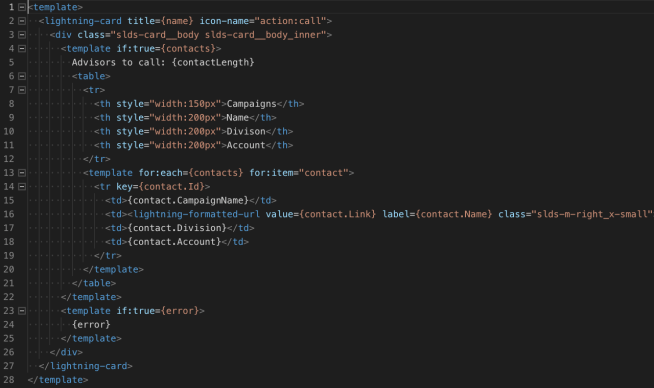Click the opening <table> tag on line 6

(91, 76)
